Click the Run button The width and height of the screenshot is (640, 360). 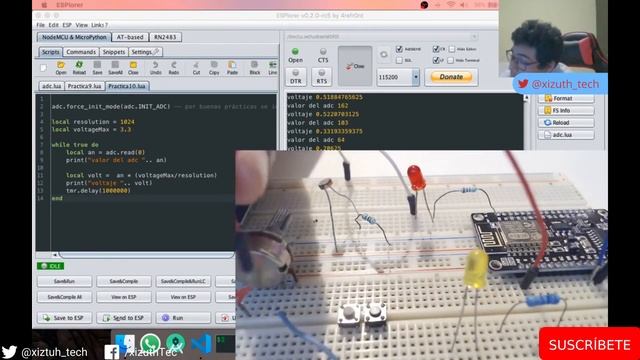(x=183, y=318)
